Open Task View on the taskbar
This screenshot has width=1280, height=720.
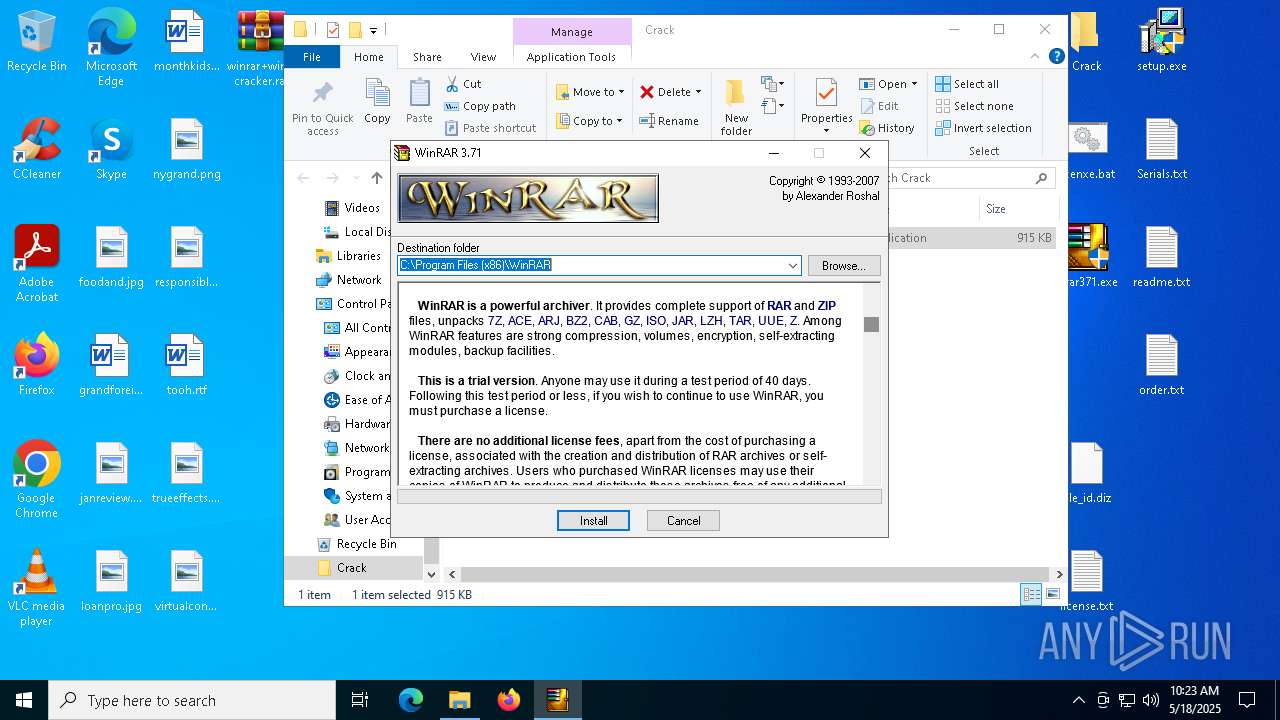point(360,700)
